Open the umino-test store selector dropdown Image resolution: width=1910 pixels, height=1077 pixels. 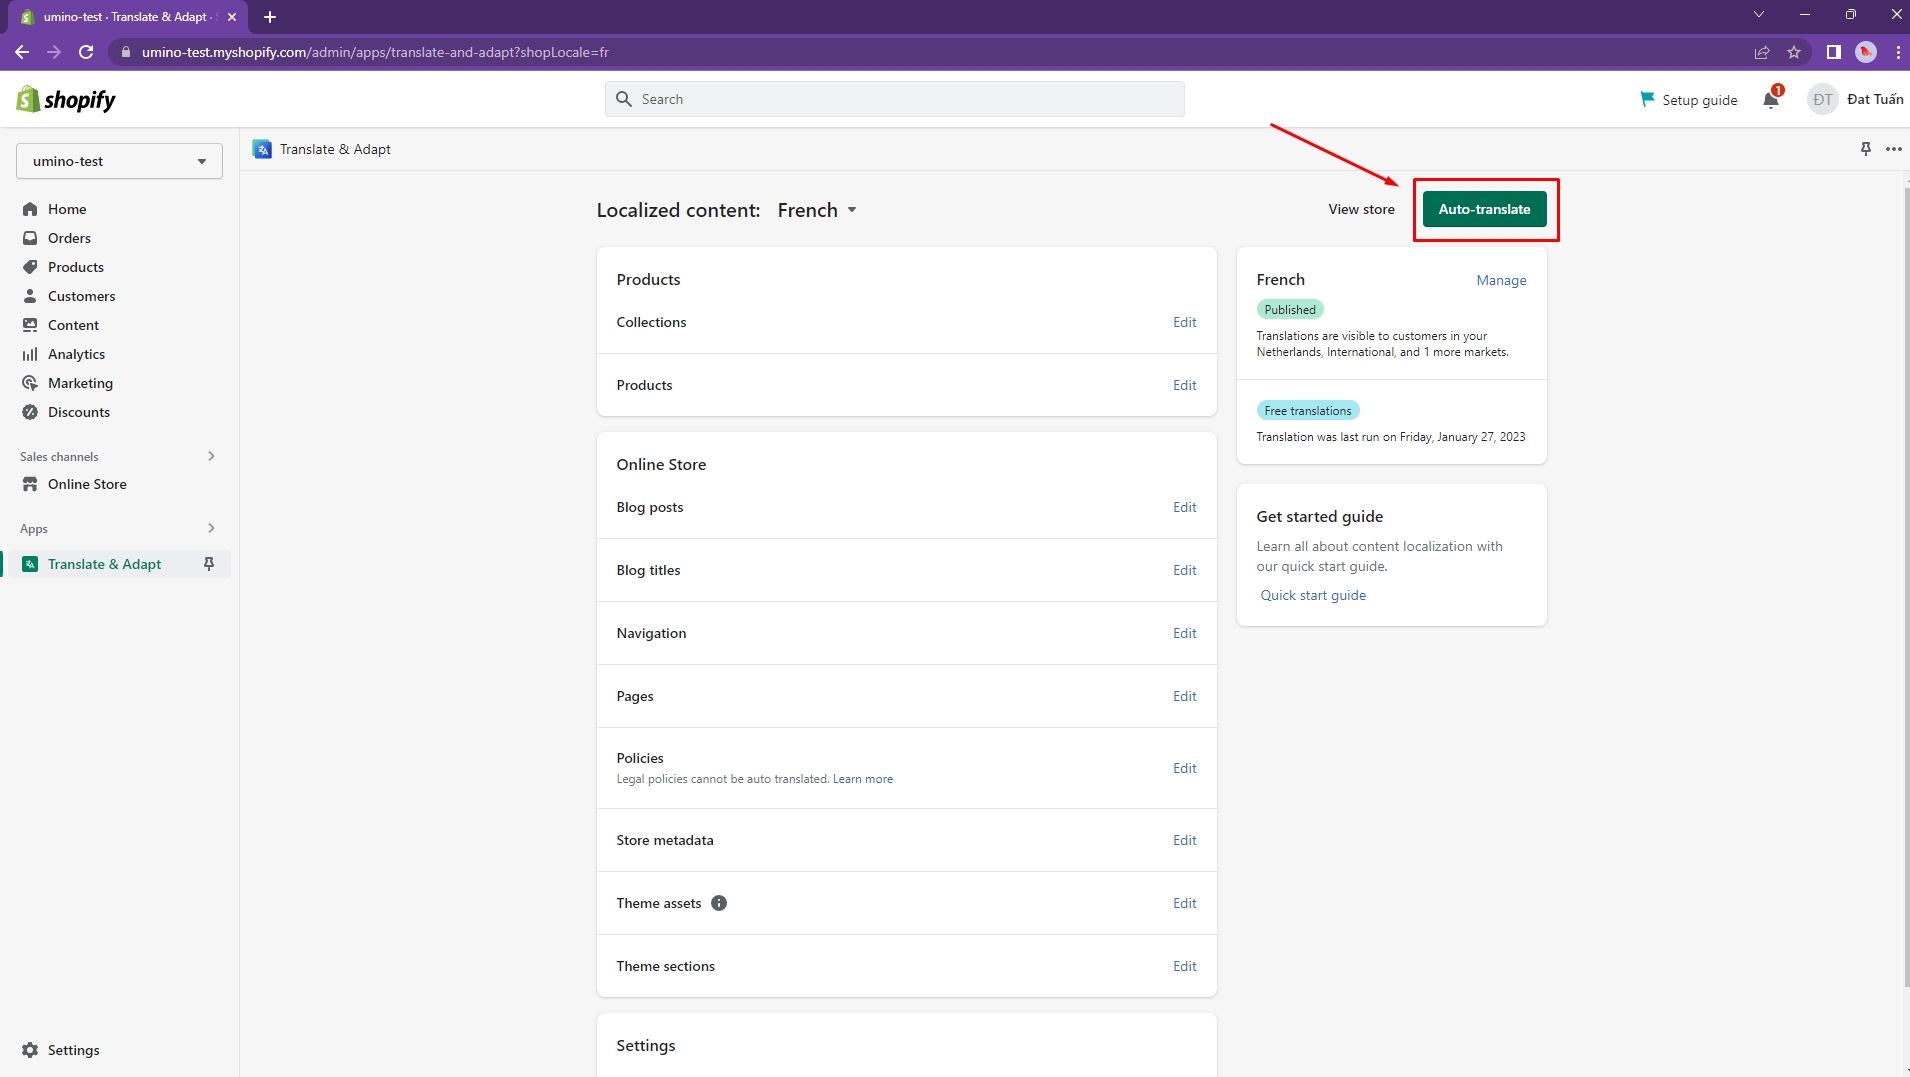pyautogui.click(x=119, y=161)
